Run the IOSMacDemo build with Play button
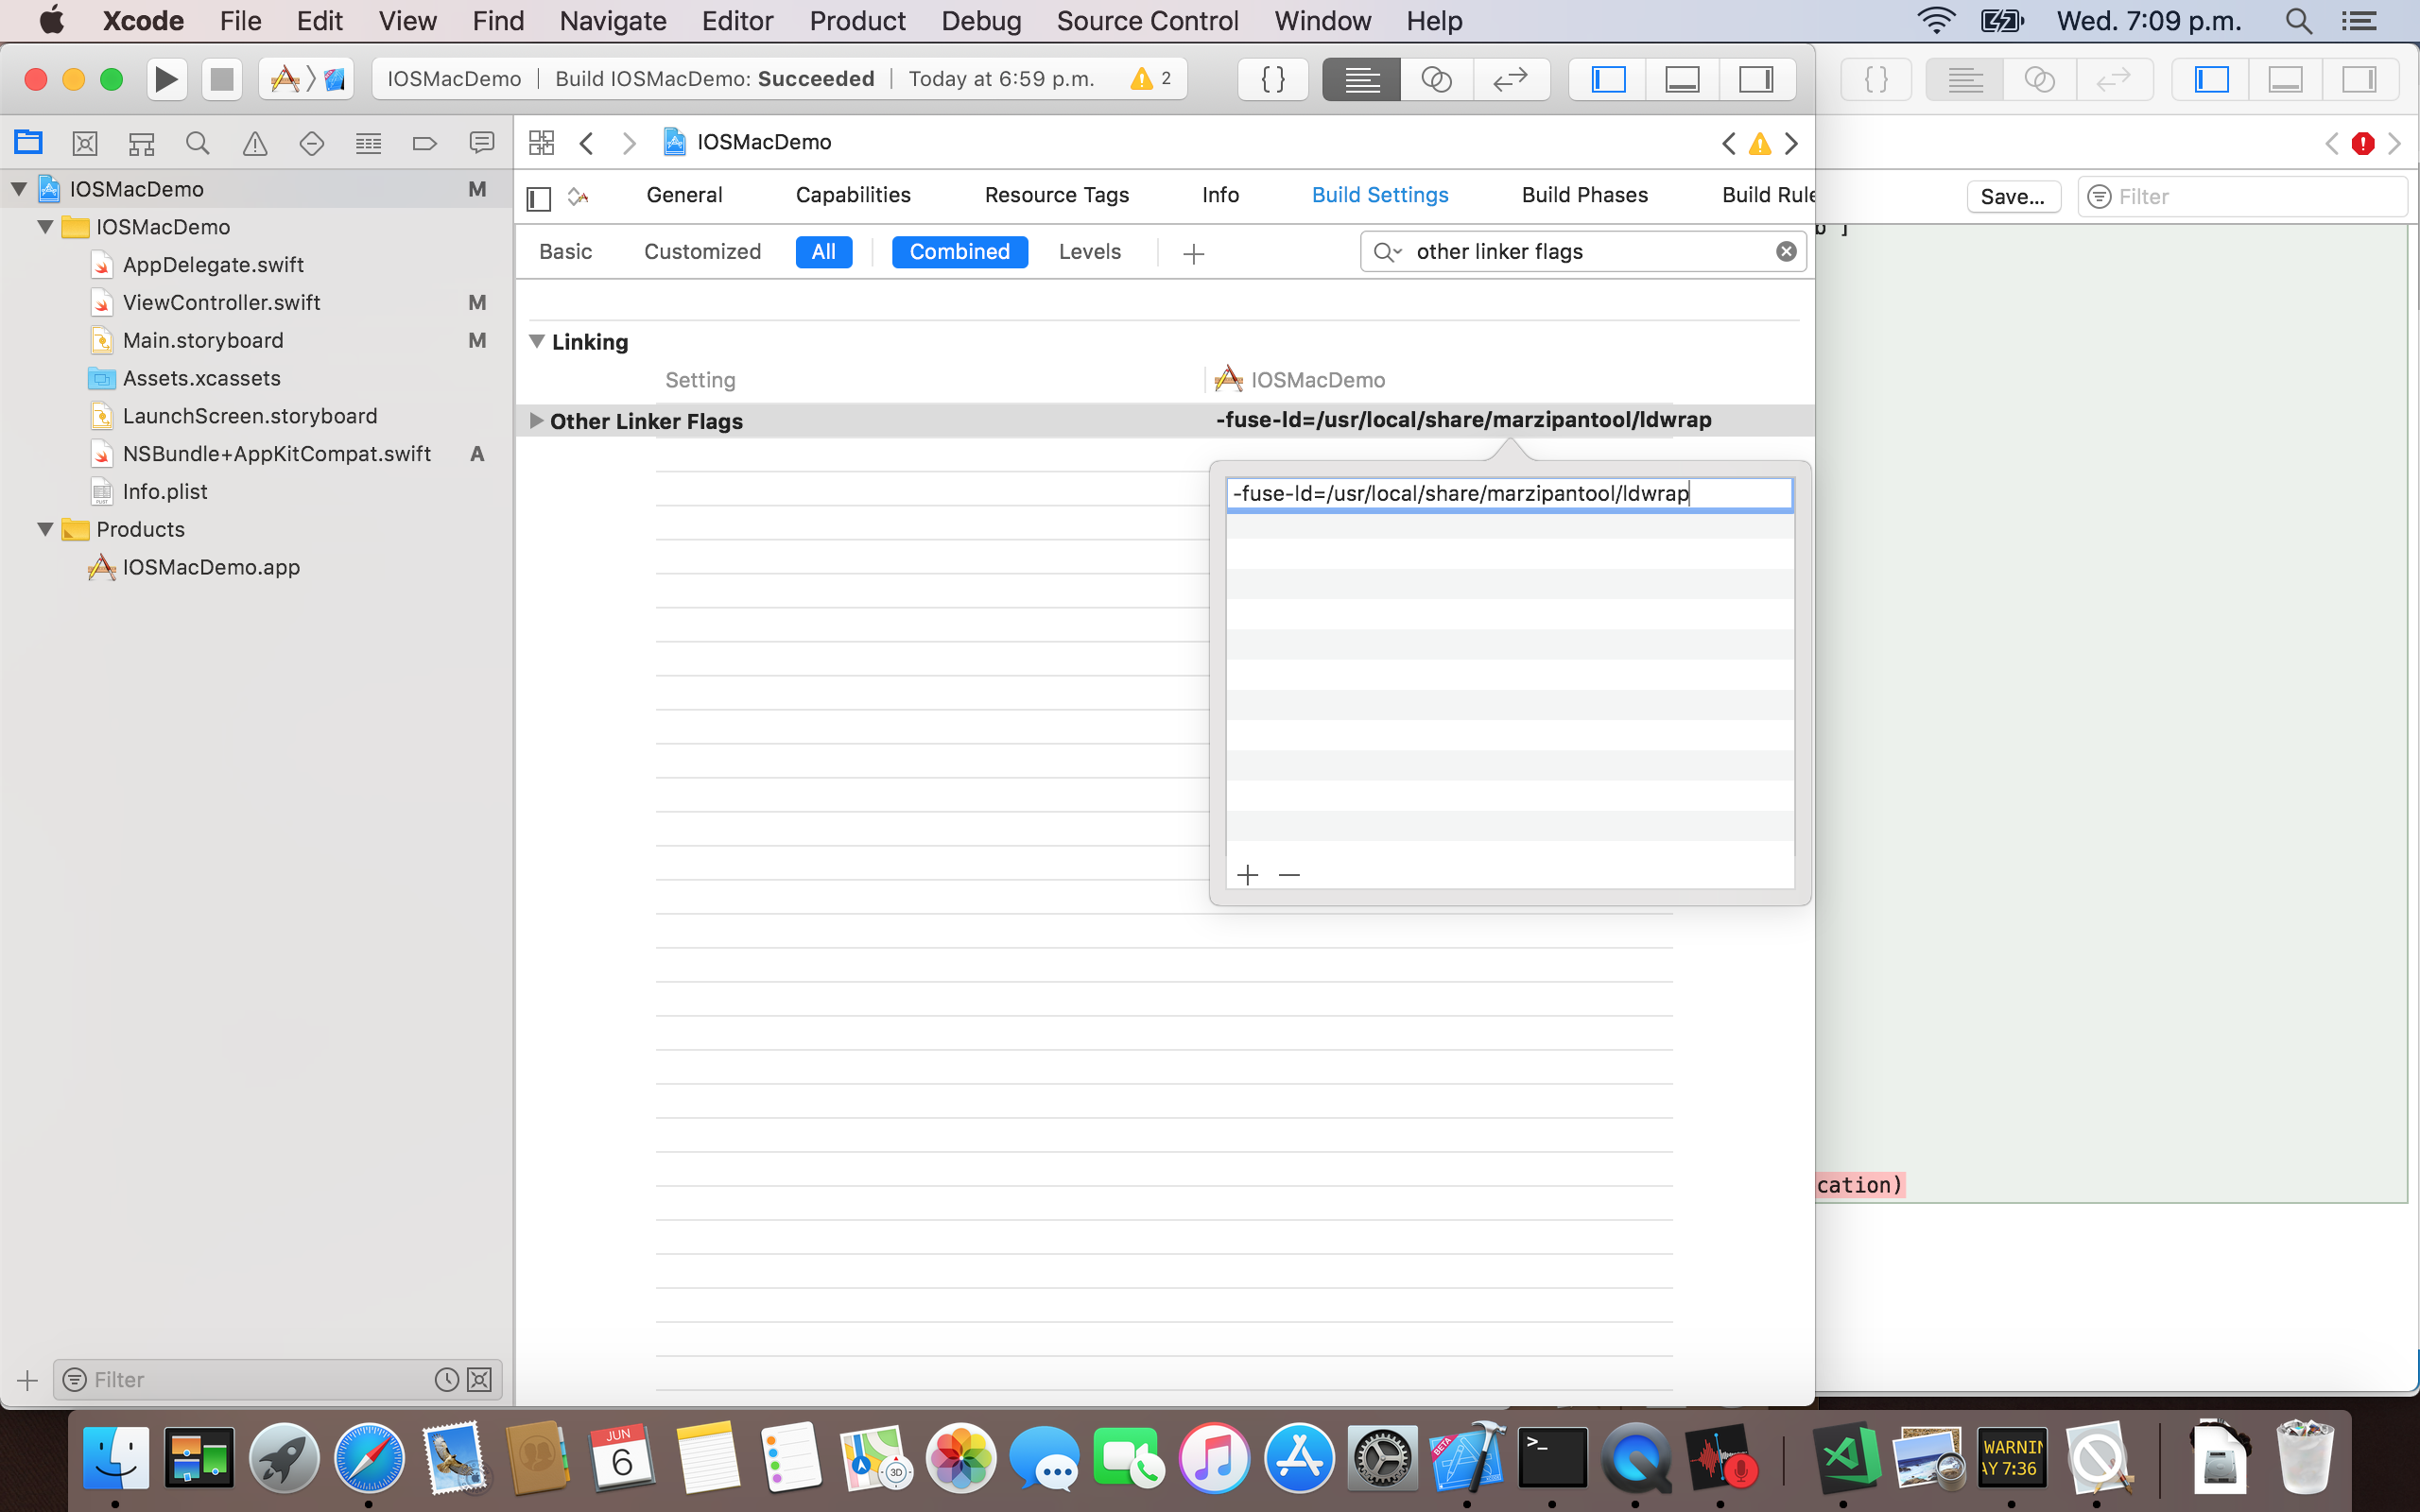2420x1512 pixels. tap(167, 79)
